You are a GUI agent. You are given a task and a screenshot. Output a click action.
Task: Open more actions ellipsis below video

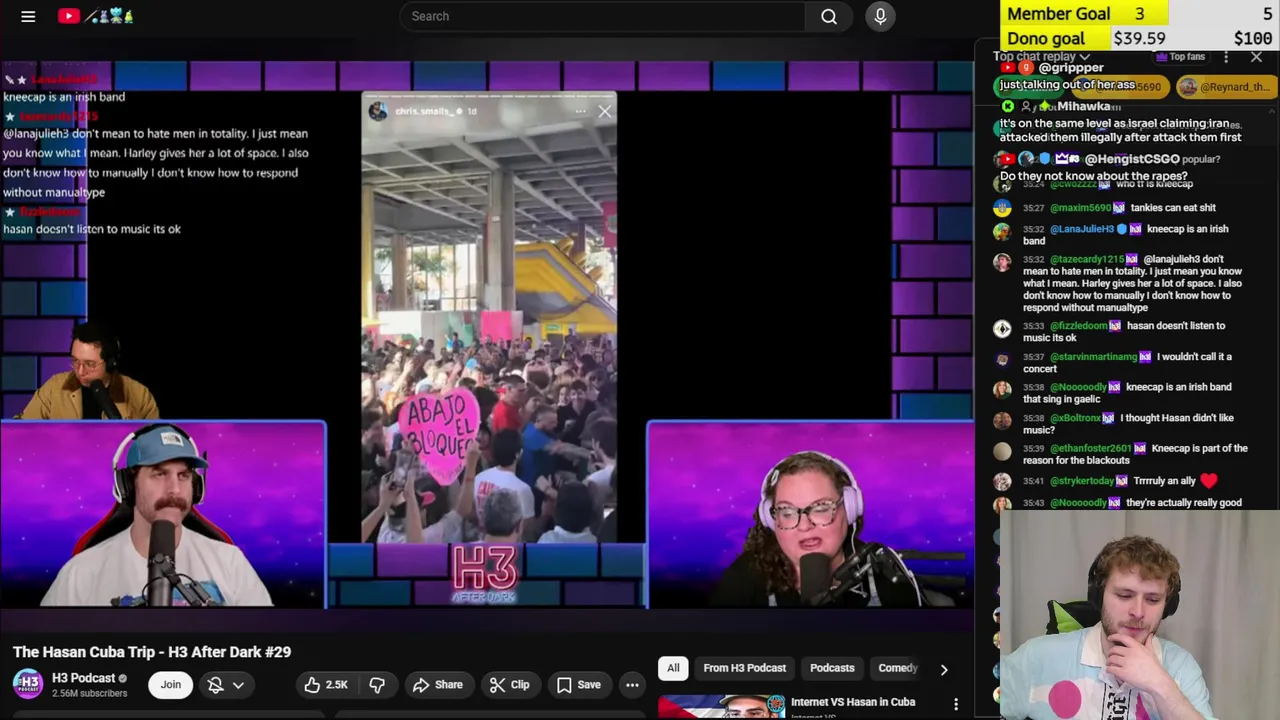coord(632,685)
